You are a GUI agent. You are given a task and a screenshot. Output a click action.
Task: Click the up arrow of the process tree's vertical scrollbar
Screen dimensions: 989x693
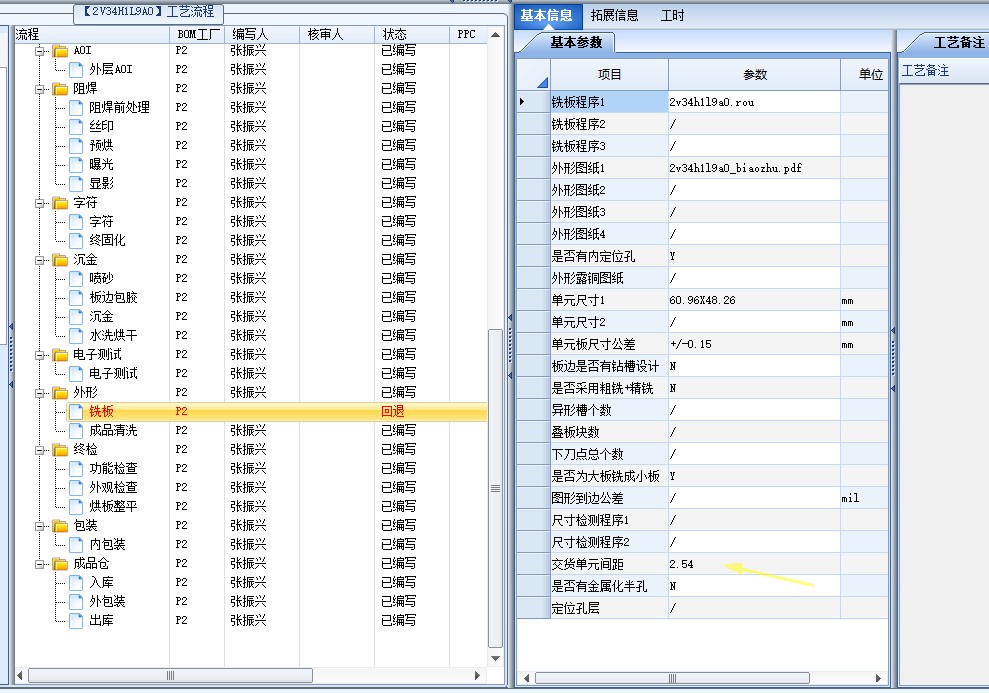click(496, 35)
